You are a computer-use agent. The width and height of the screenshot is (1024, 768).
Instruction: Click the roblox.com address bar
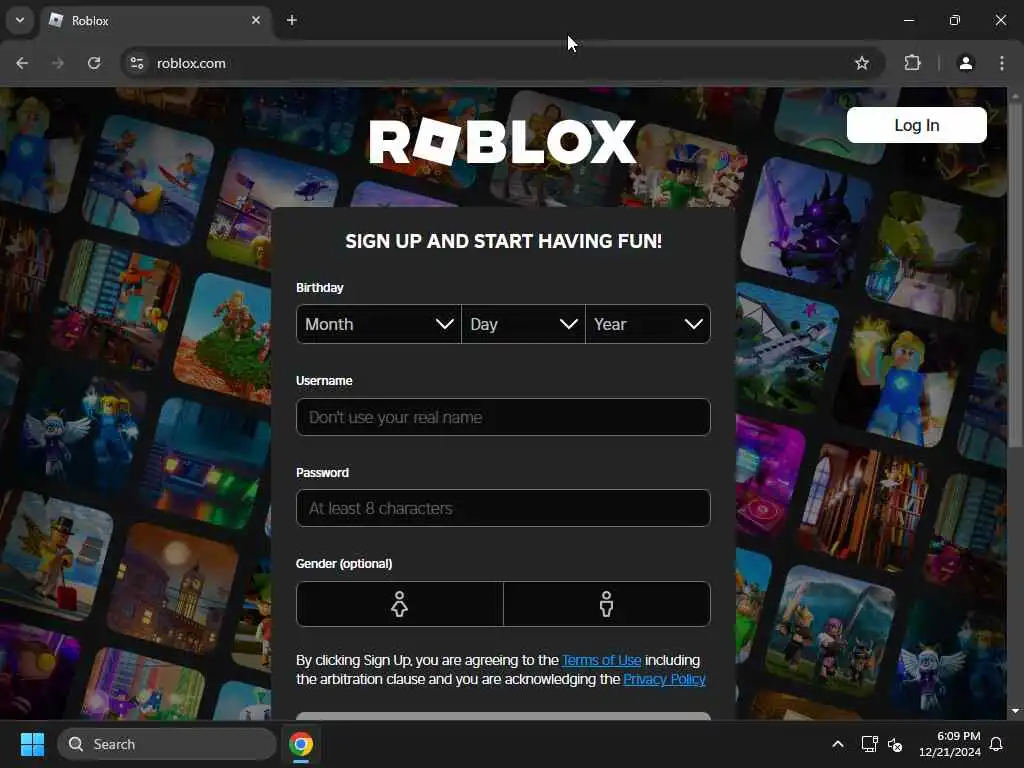[503, 63]
